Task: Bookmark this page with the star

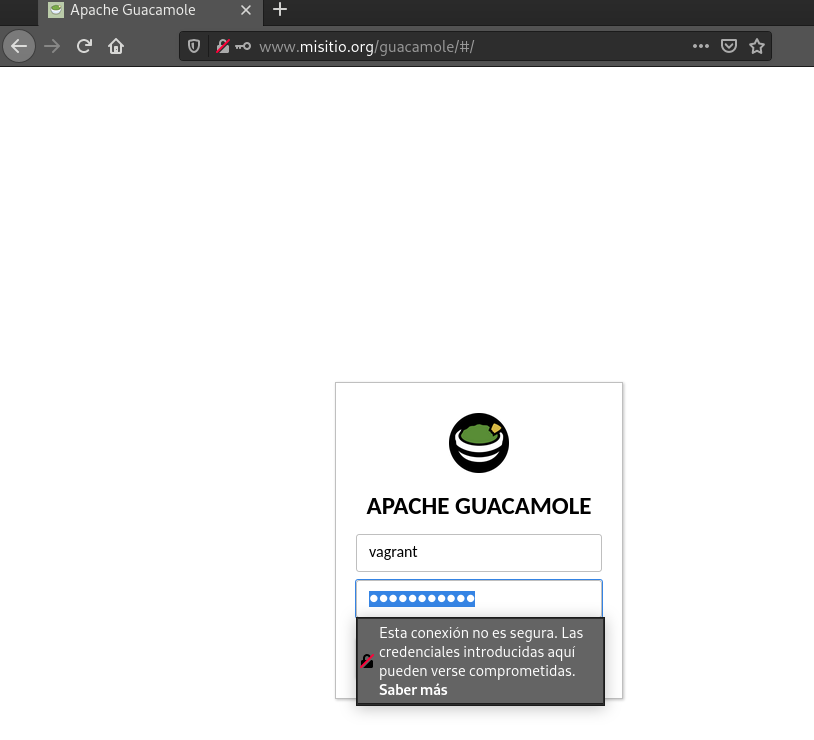Action: pos(757,46)
